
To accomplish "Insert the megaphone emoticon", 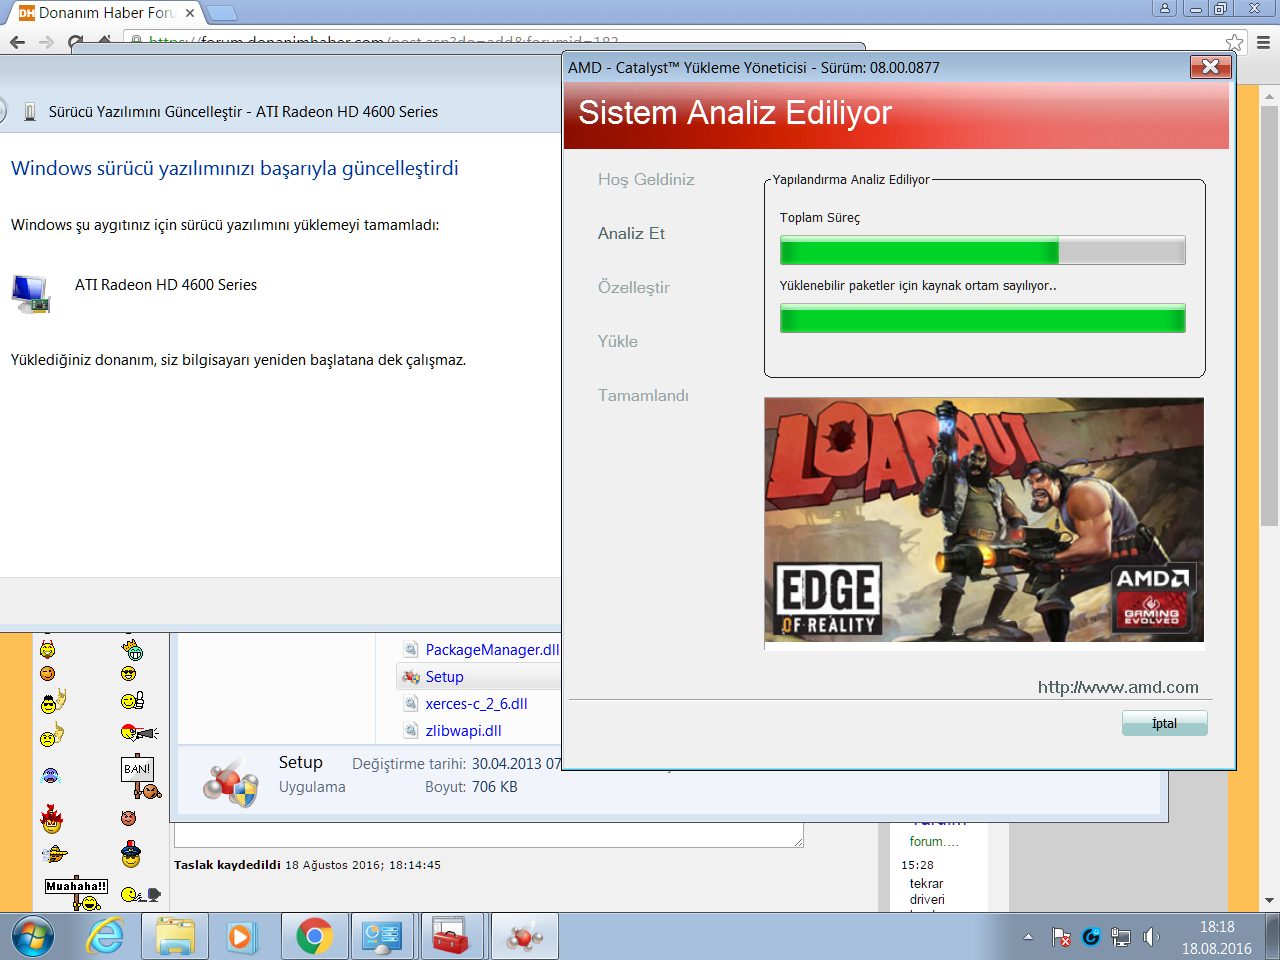I will 139,733.
